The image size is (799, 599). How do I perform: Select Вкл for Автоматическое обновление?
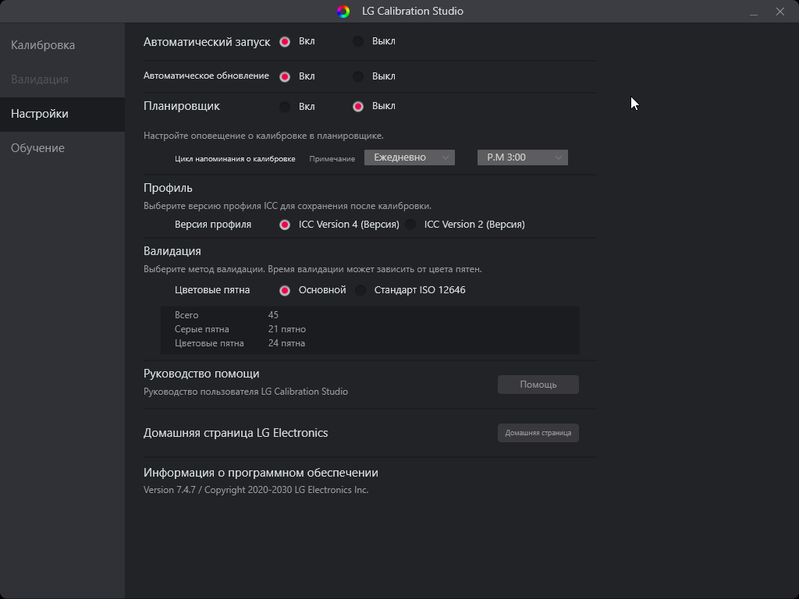coord(285,76)
